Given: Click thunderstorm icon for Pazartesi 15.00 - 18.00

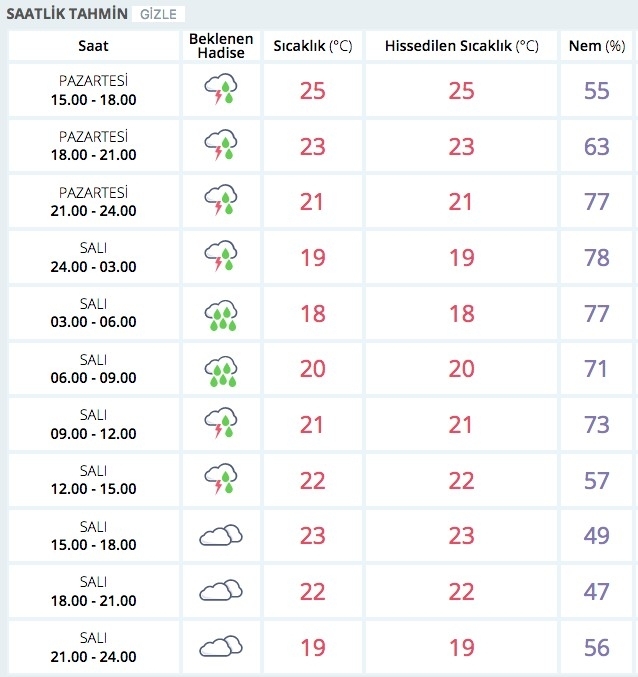Looking at the screenshot, I should point(220,91).
